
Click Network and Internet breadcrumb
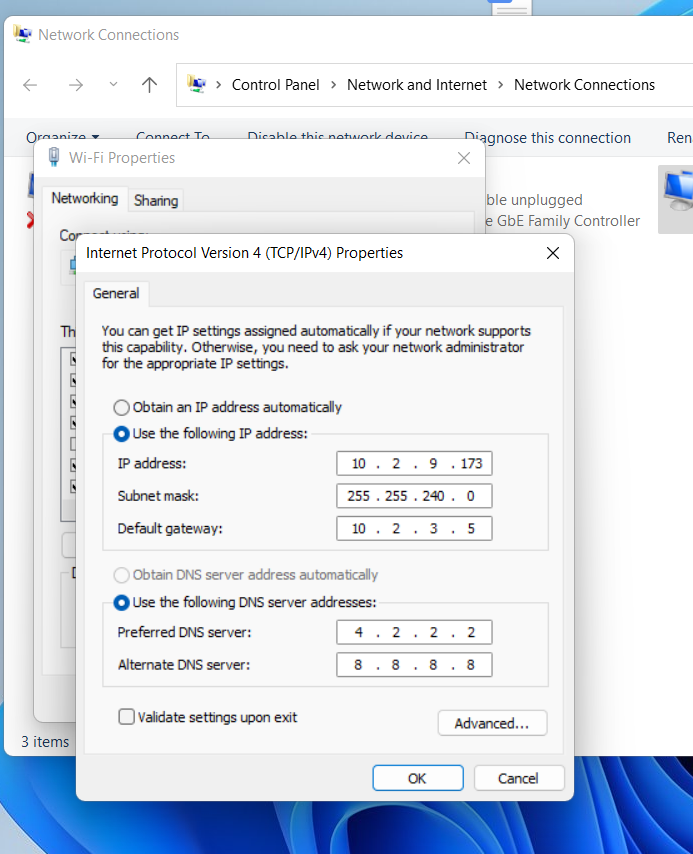click(417, 85)
